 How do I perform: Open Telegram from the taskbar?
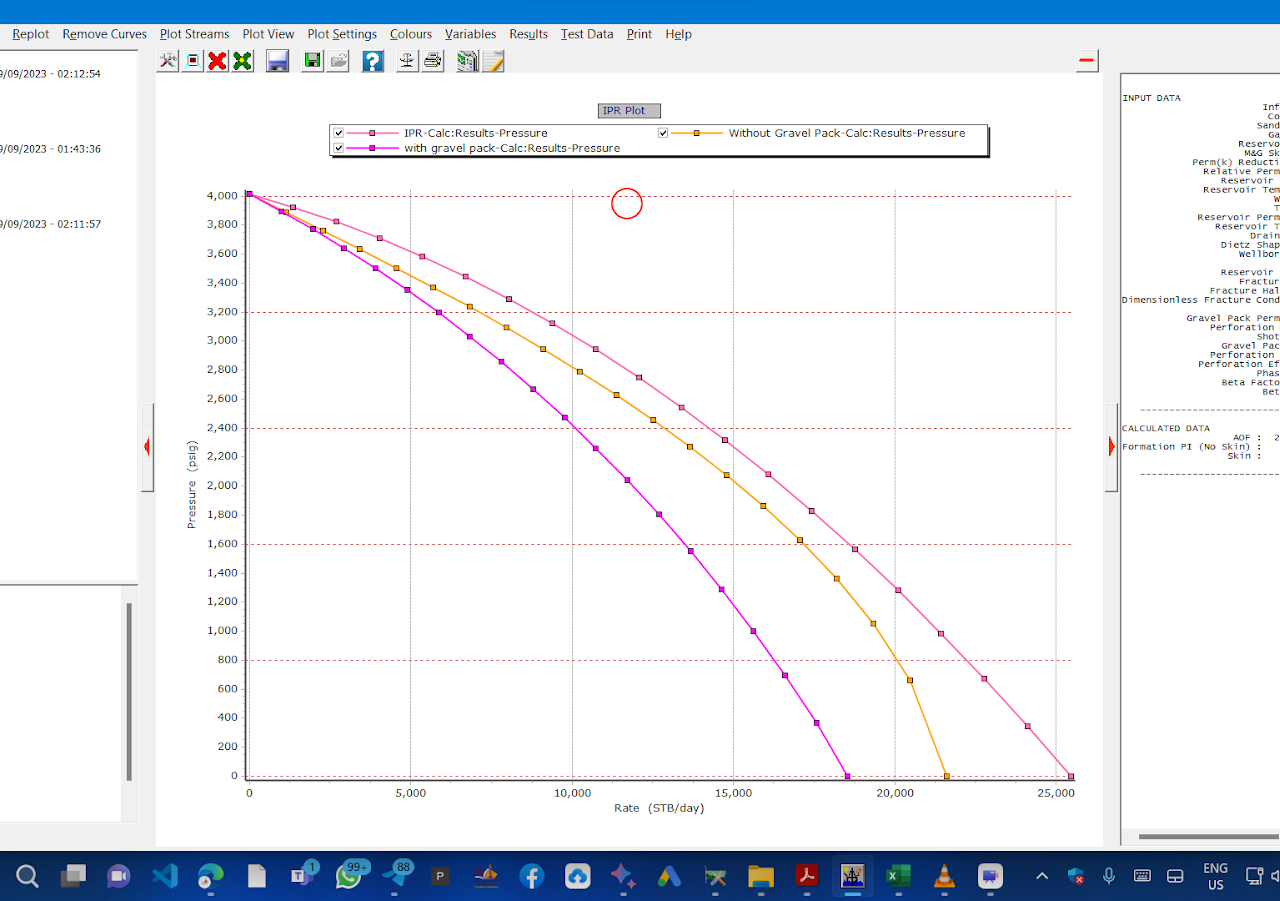395,877
